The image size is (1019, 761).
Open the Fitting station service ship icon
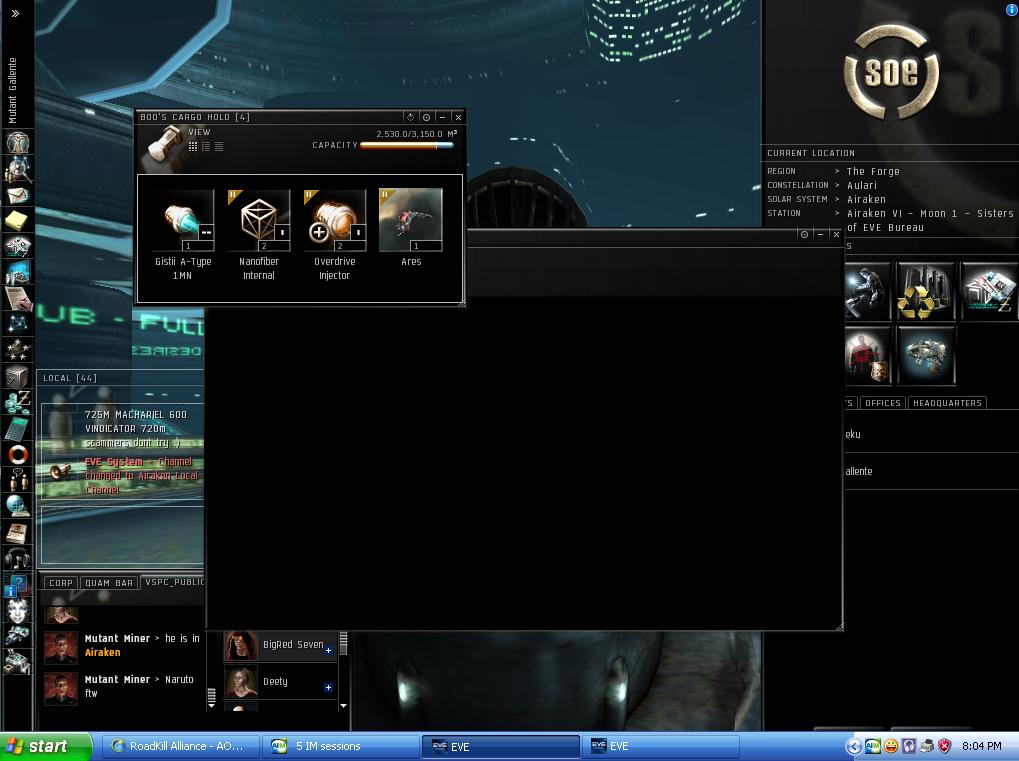925,355
